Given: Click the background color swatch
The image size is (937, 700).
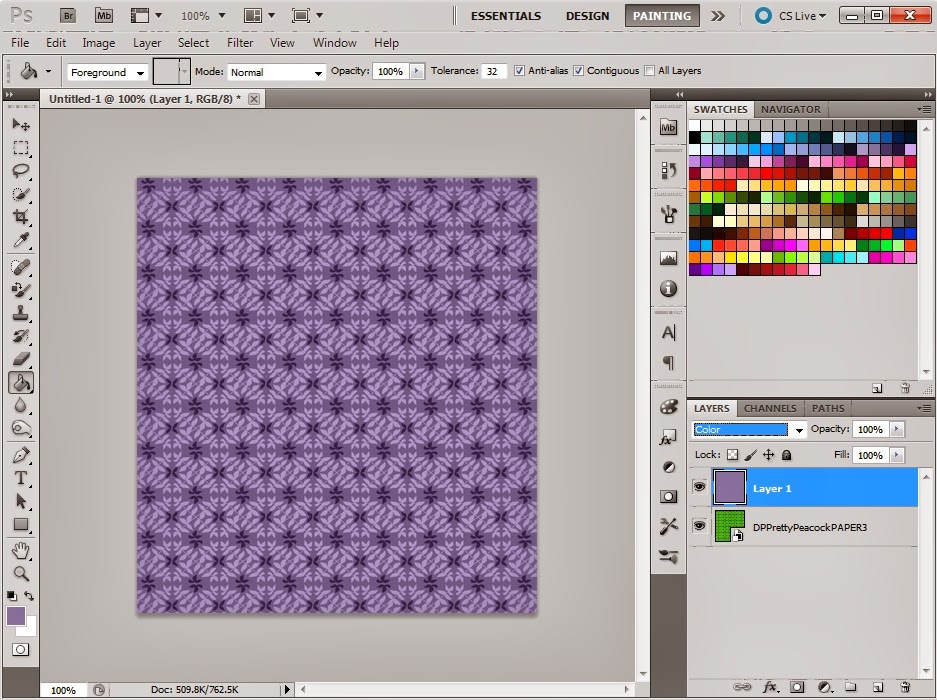Looking at the screenshot, I should (x=30, y=629).
